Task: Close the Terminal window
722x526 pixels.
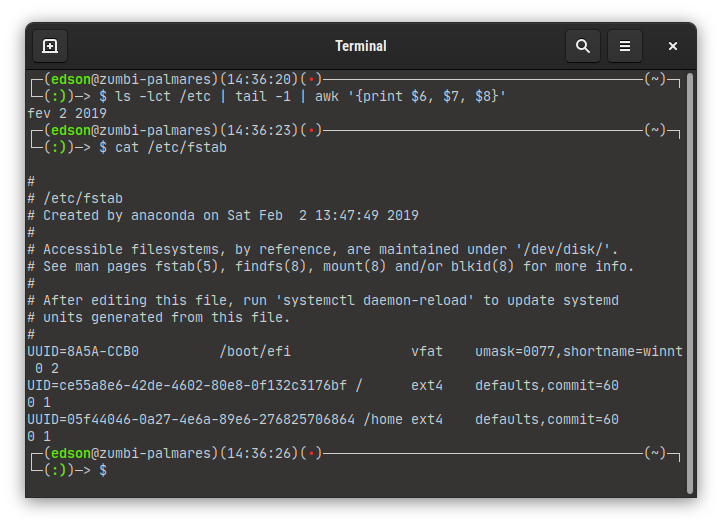Action: tap(673, 46)
